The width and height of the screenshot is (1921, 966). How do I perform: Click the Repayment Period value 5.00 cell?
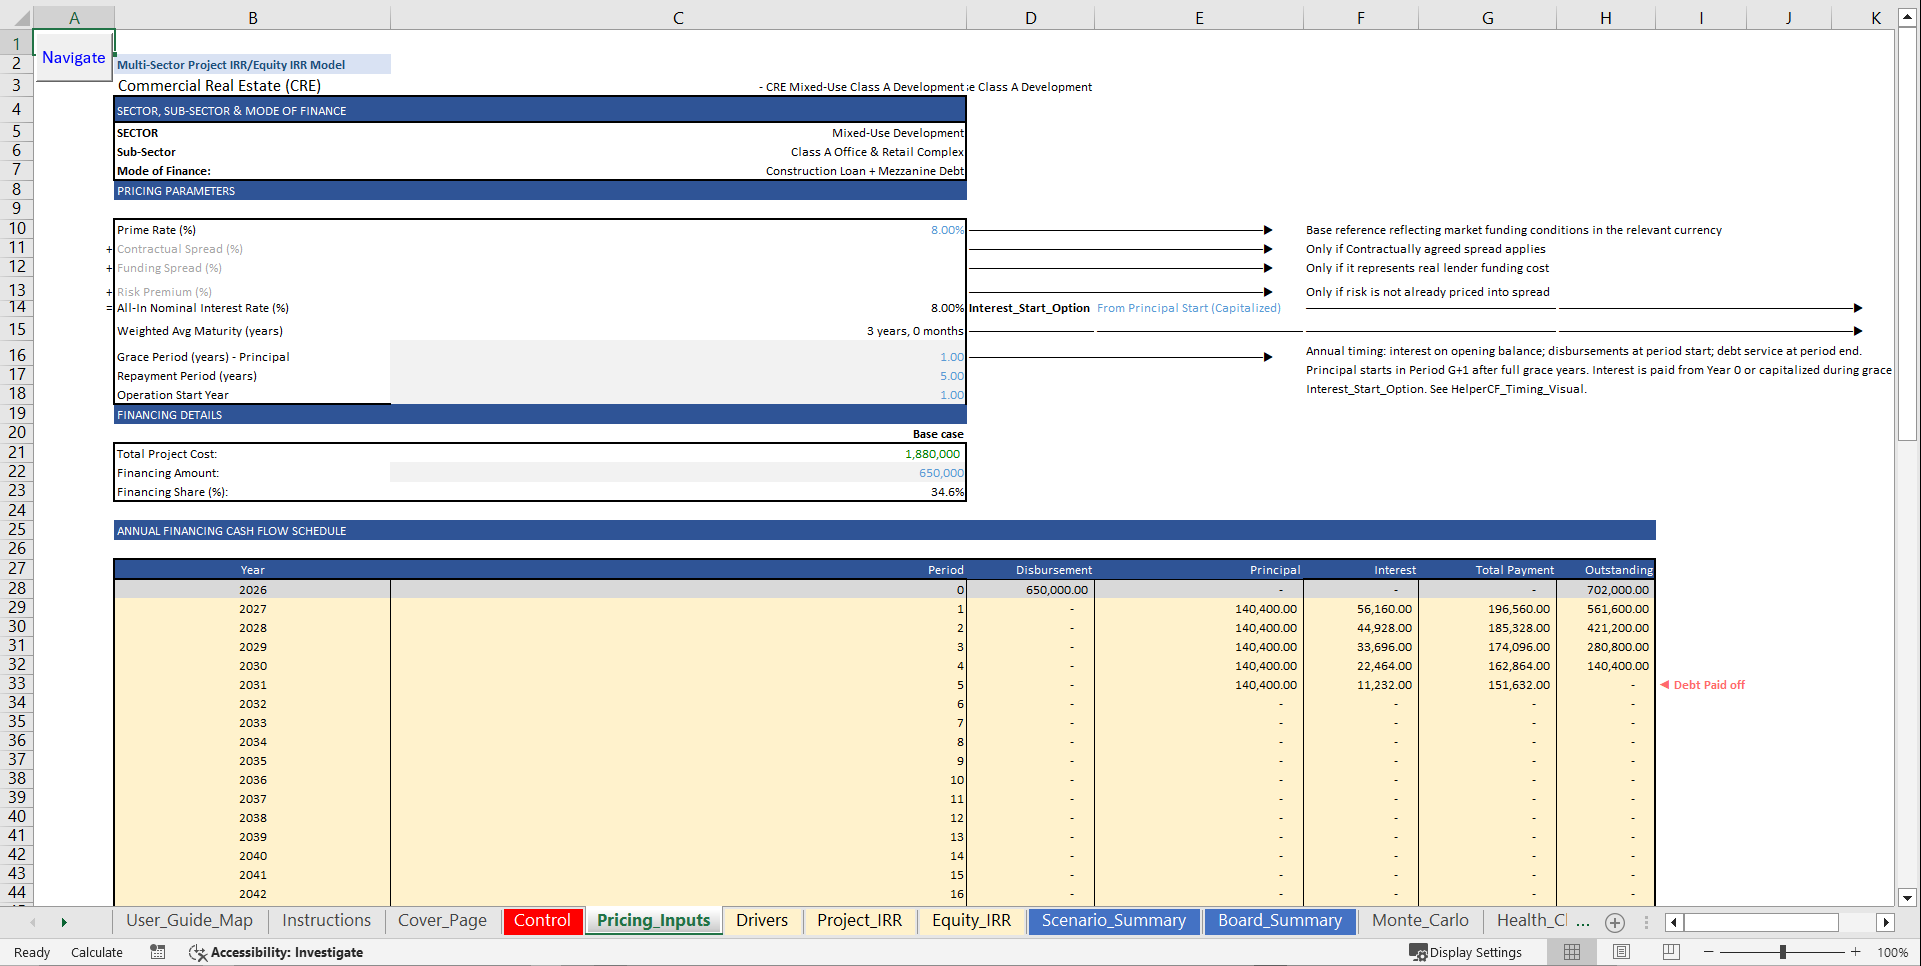(678, 376)
